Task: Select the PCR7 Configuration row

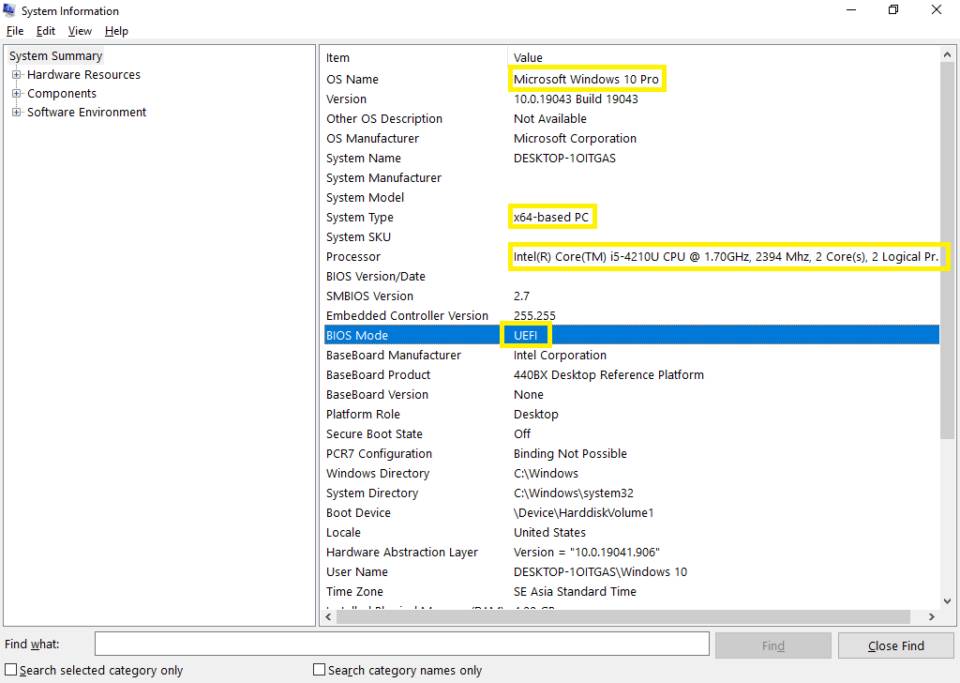Action: [631, 453]
